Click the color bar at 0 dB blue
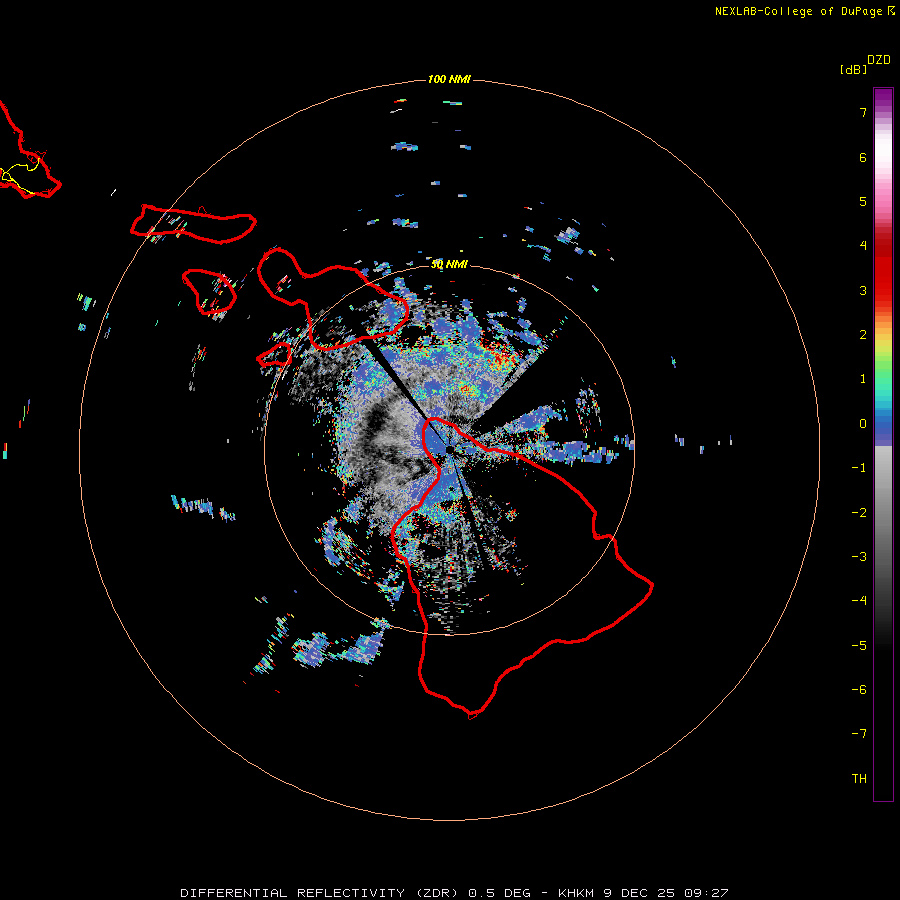 [883, 424]
